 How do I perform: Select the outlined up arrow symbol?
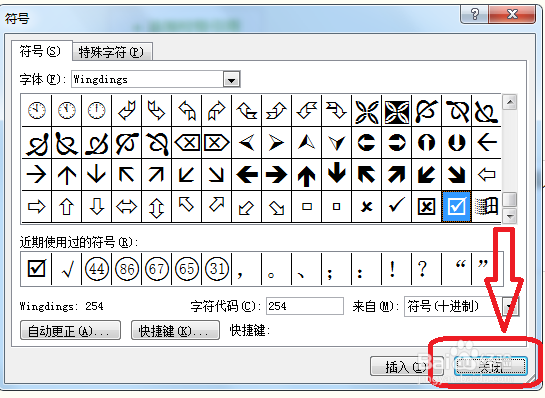[x=66, y=206]
